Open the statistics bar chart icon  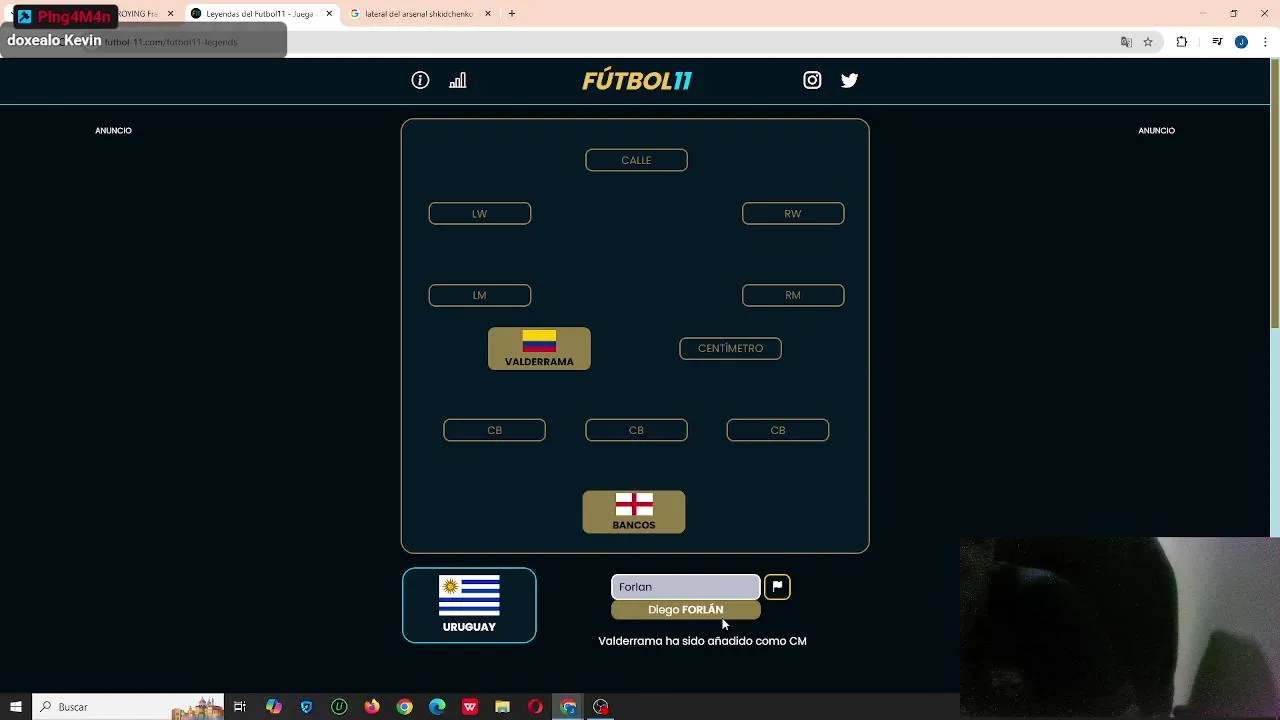(458, 80)
